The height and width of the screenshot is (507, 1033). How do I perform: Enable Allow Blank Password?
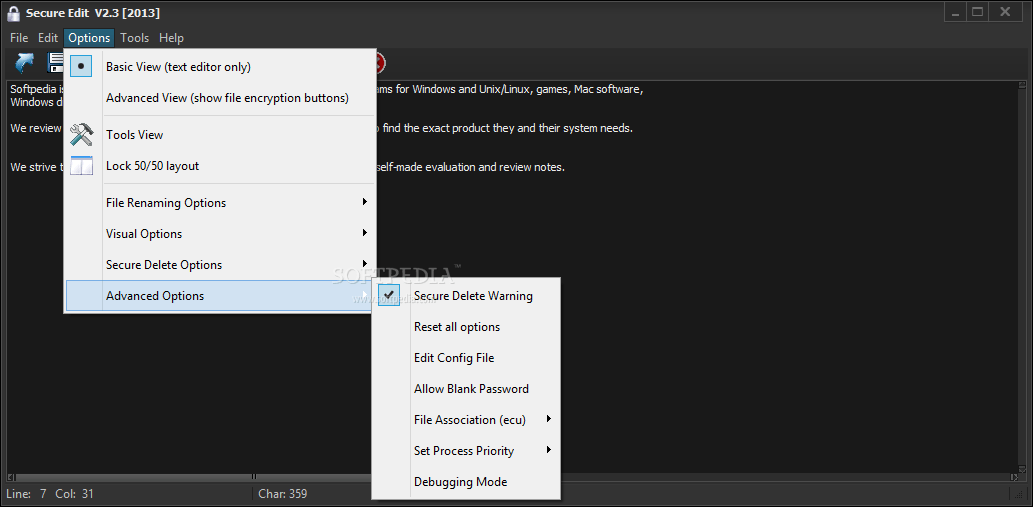click(466, 388)
